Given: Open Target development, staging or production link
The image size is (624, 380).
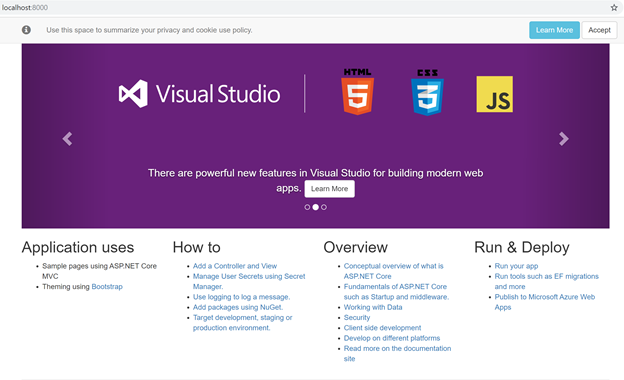Looking at the screenshot, I should [x=243, y=323].
